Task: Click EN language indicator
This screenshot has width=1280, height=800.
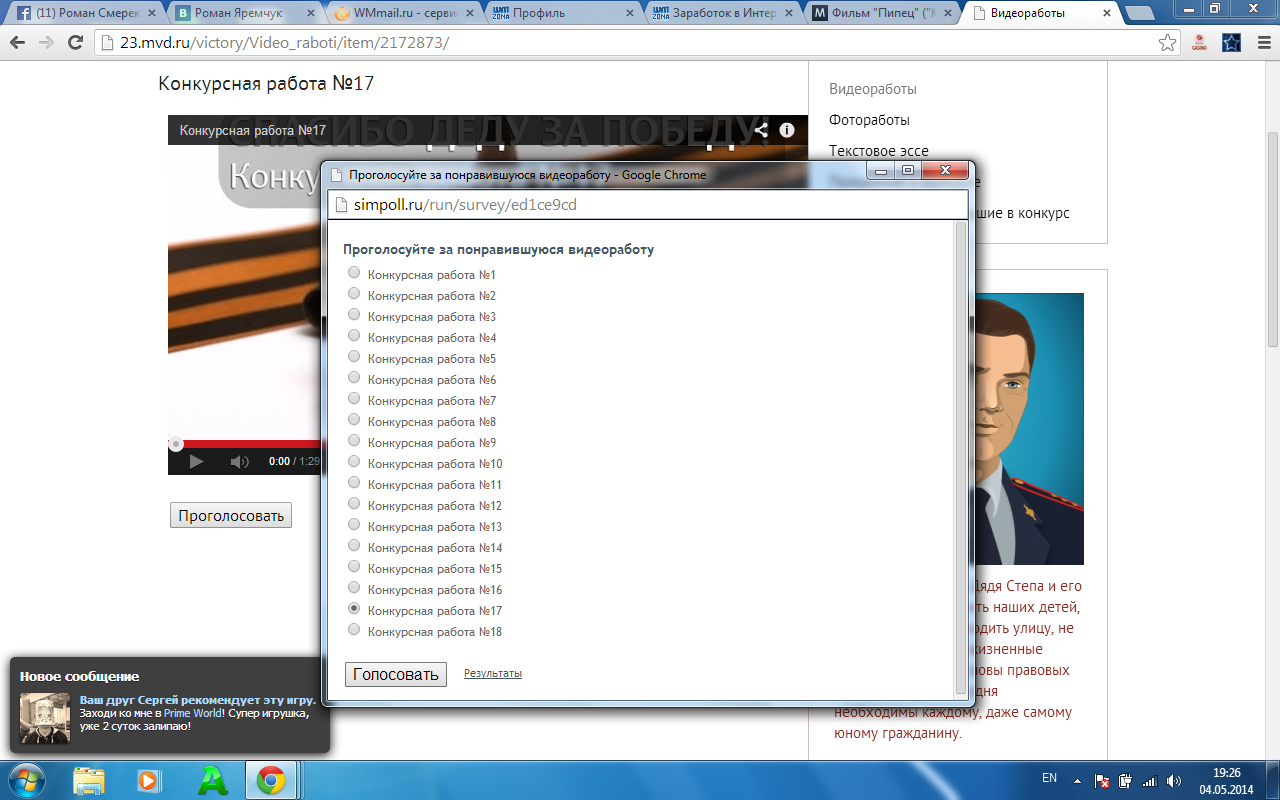Action: pyautogui.click(x=1049, y=777)
